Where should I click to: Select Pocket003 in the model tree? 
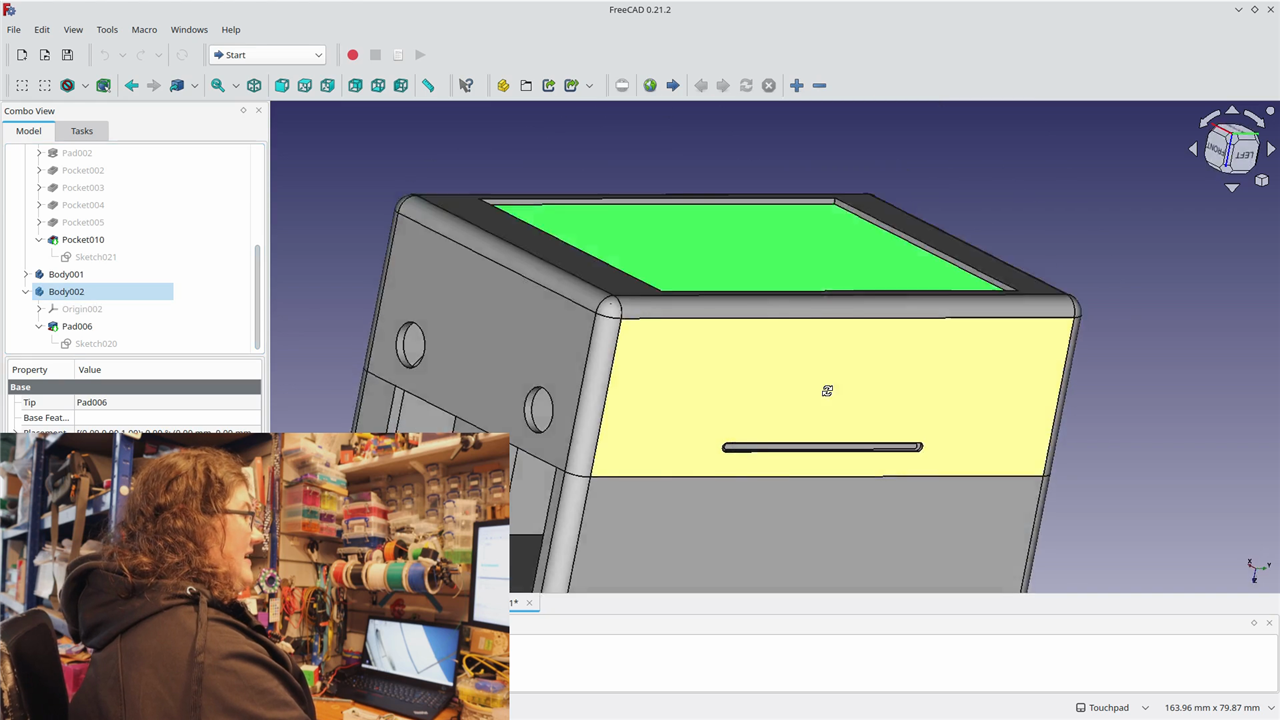click(x=83, y=188)
